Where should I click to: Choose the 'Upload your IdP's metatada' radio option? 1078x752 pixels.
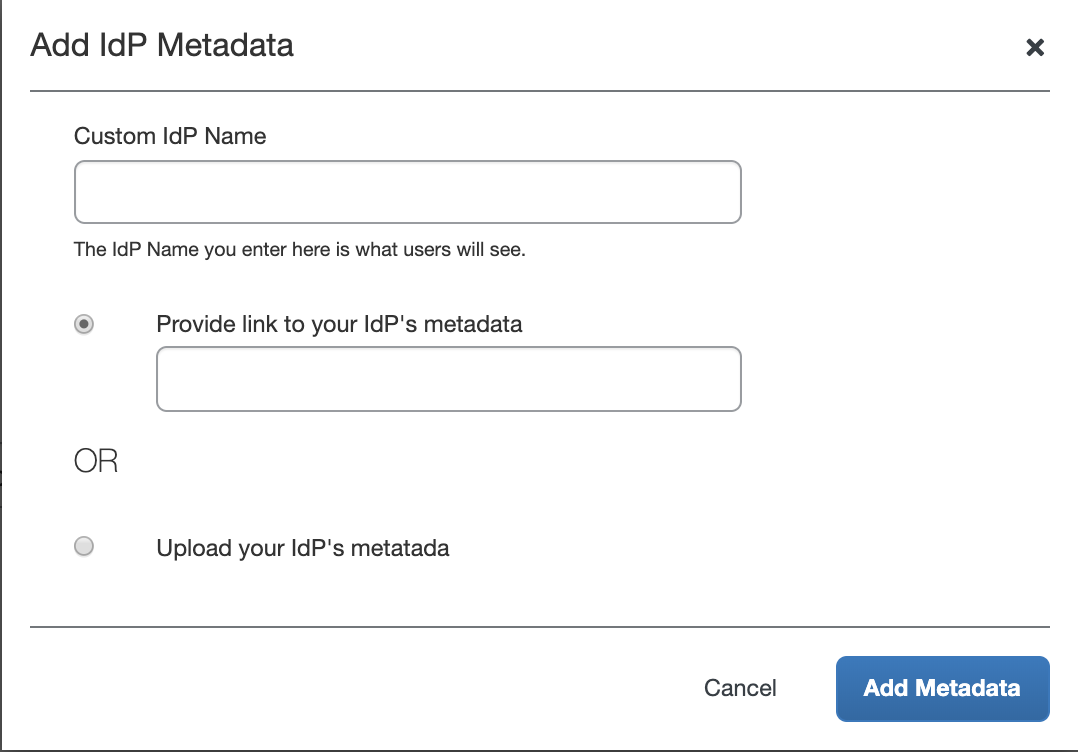coord(85,546)
